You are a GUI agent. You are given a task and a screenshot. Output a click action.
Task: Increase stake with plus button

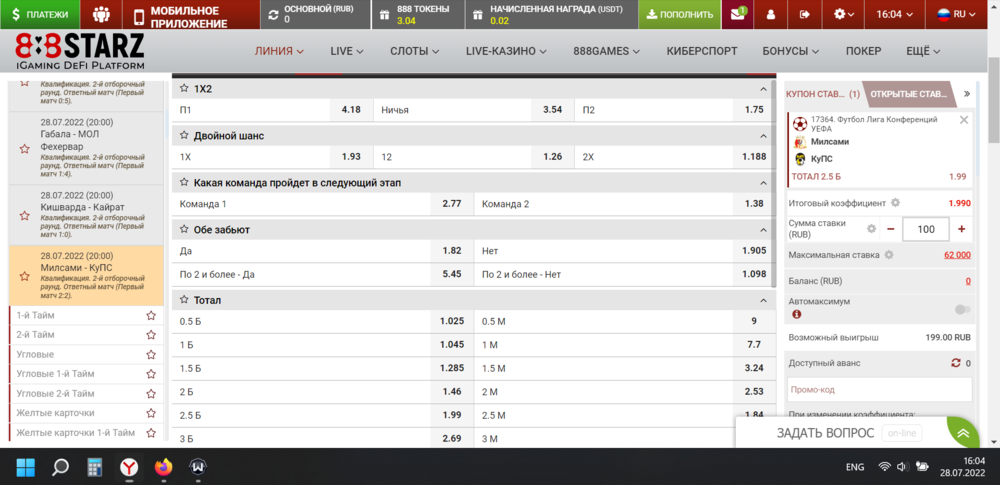(961, 229)
